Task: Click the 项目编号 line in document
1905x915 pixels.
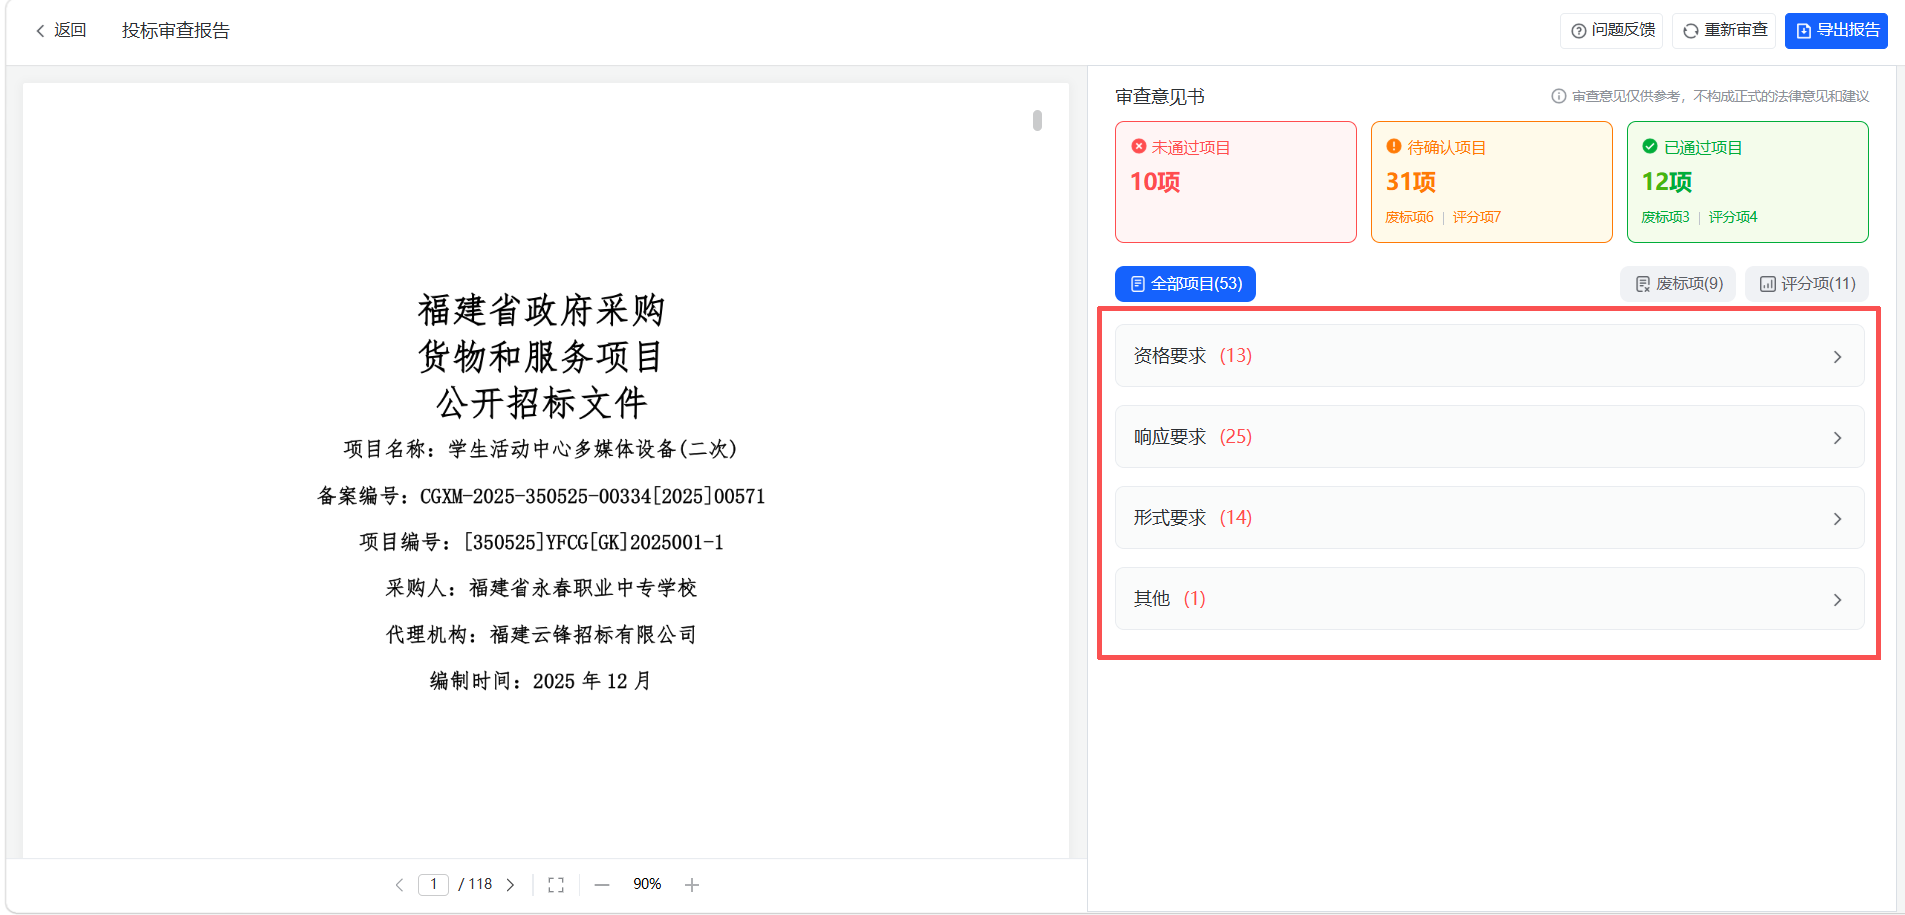Action: coord(541,542)
